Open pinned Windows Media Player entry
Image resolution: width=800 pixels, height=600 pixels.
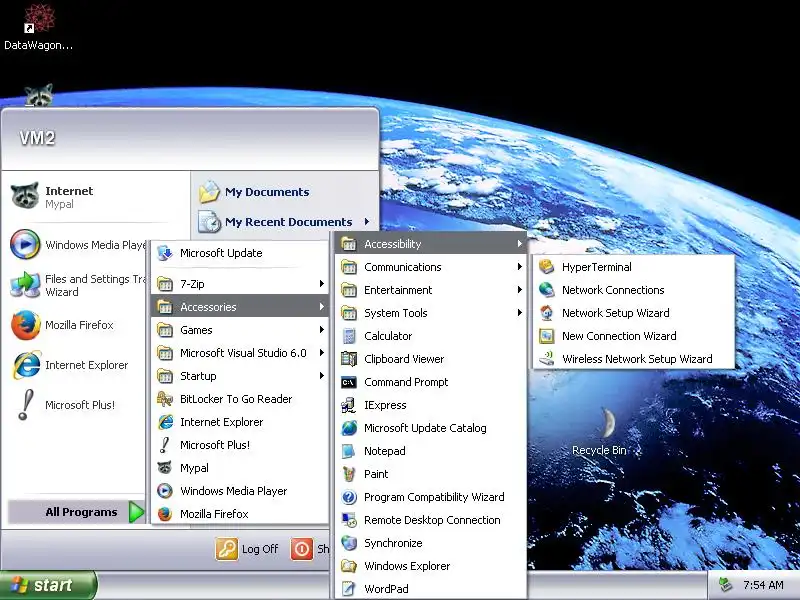point(77,245)
